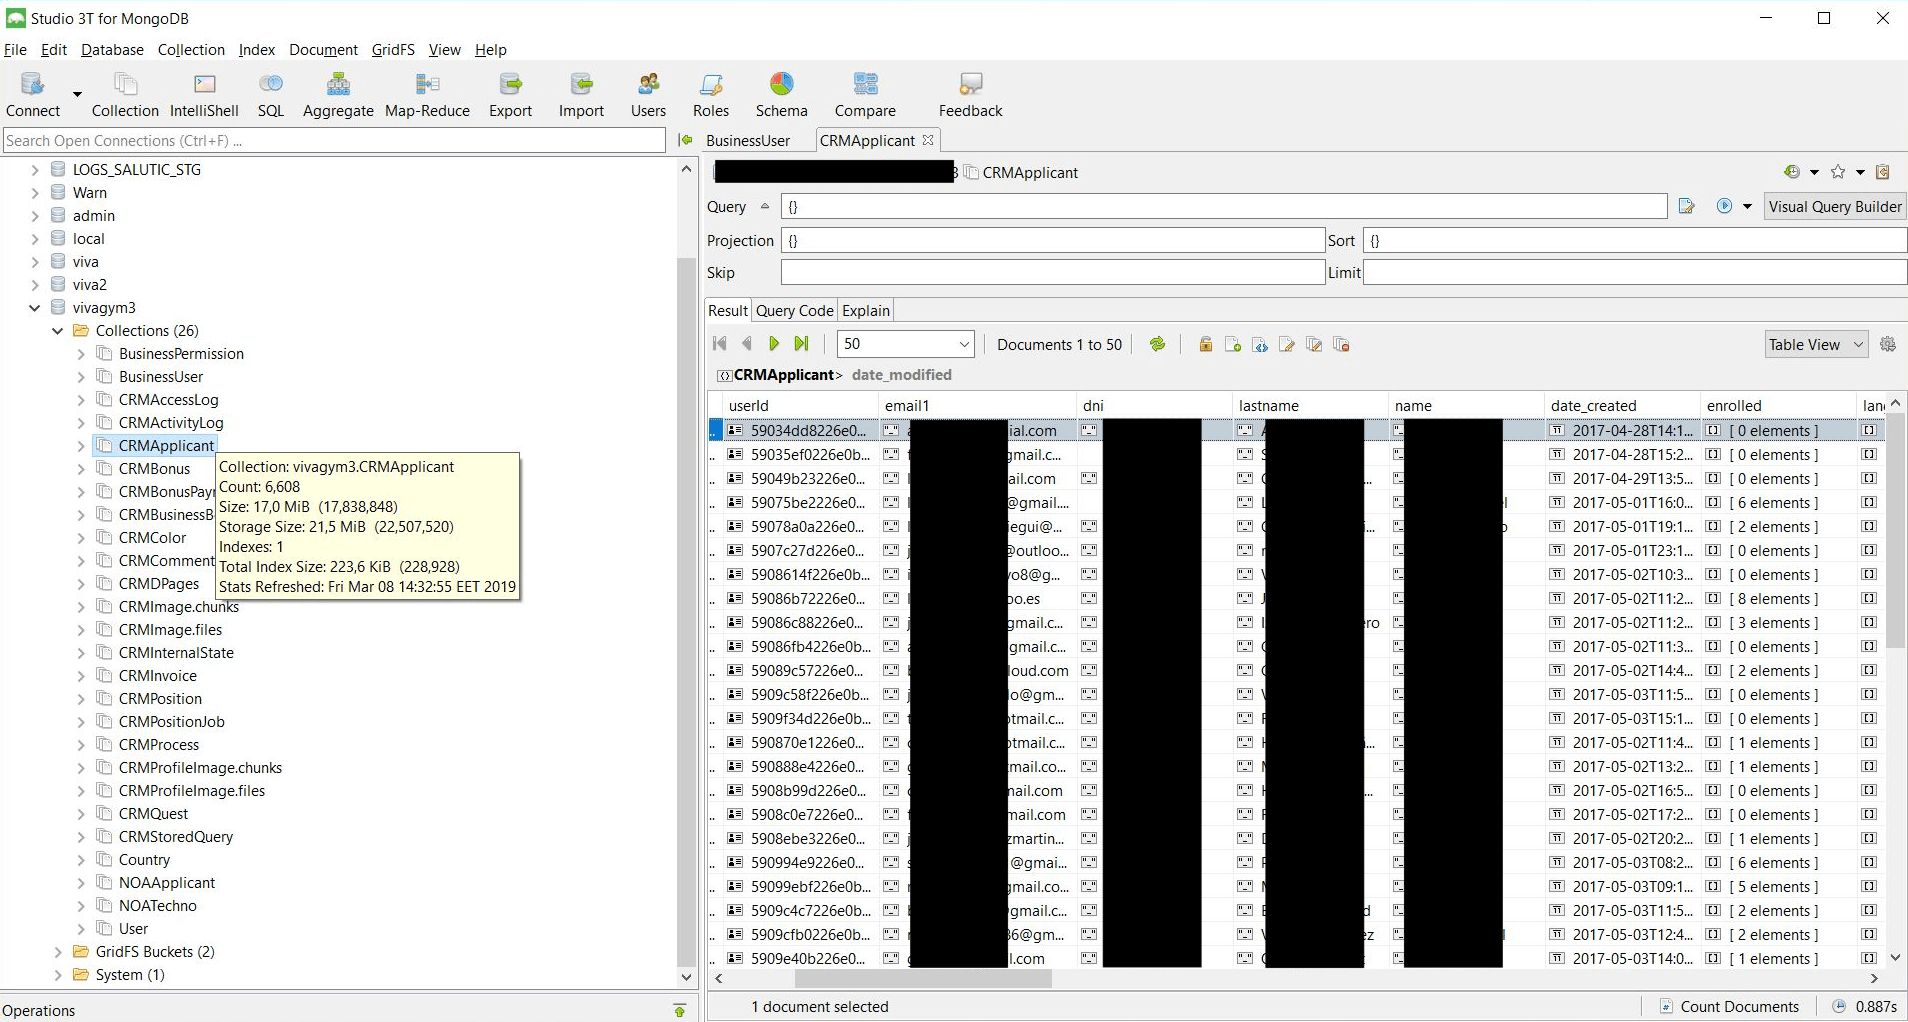Image resolution: width=1908 pixels, height=1022 pixels.
Task: Click the Search Open Connections field
Action: pyautogui.click(x=334, y=141)
